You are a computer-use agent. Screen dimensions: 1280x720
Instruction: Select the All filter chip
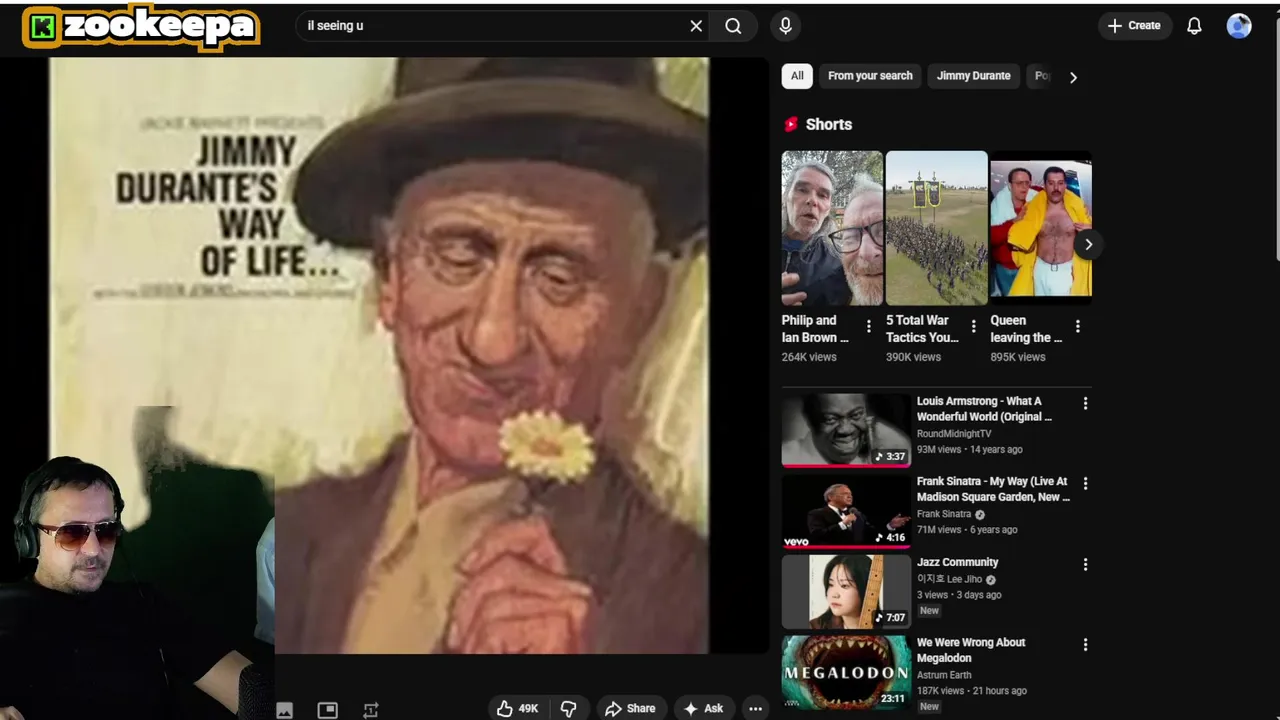797,76
